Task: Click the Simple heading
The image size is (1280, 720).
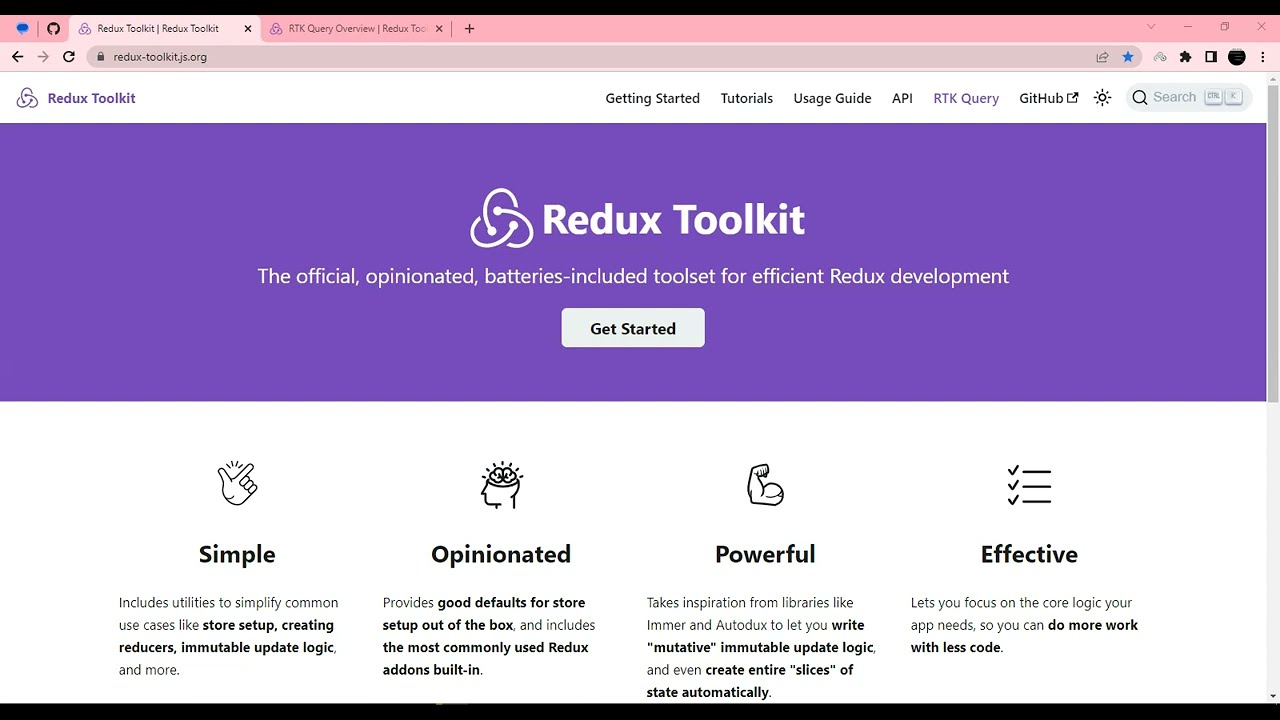Action: (x=237, y=554)
